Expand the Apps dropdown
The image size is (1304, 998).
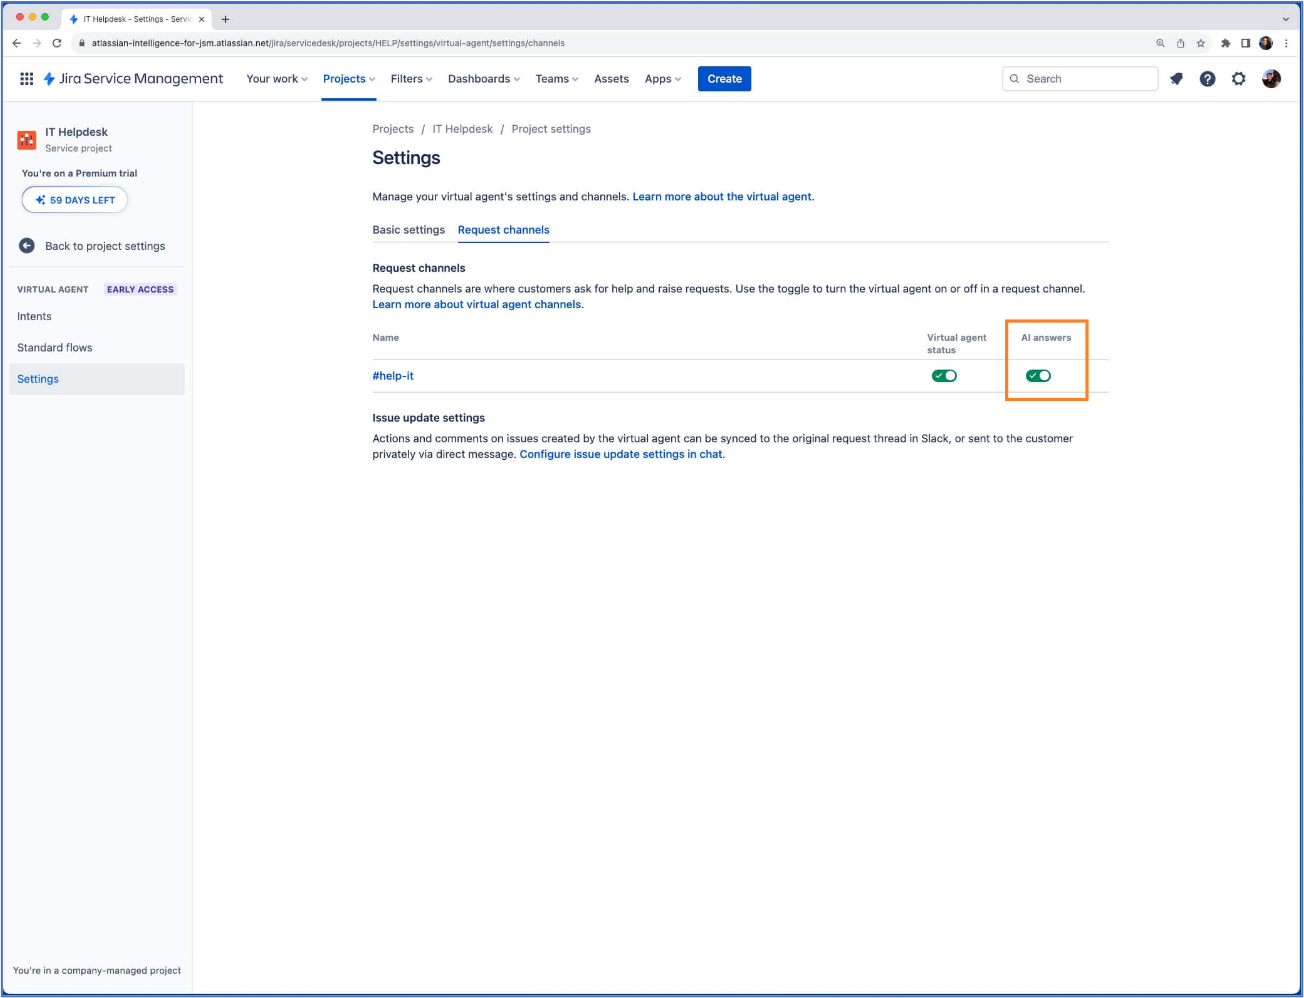pos(663,79)
